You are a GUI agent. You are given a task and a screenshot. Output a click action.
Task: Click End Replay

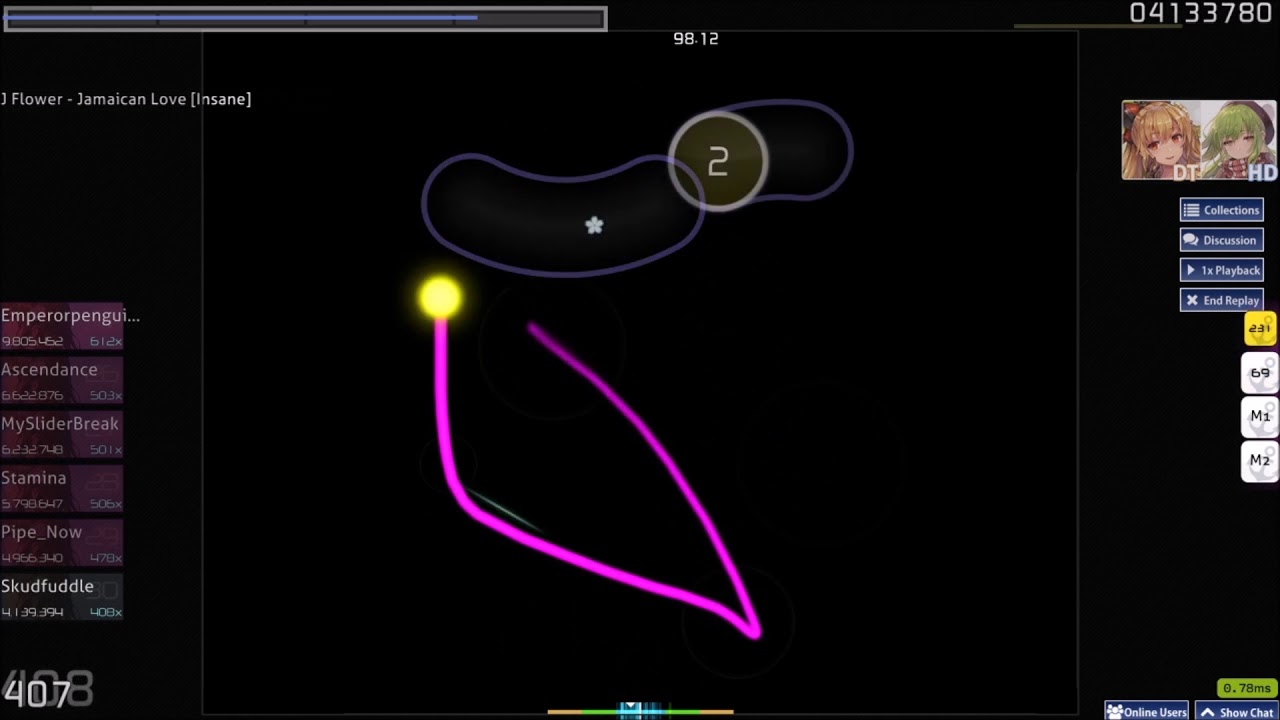(1221, 300)
